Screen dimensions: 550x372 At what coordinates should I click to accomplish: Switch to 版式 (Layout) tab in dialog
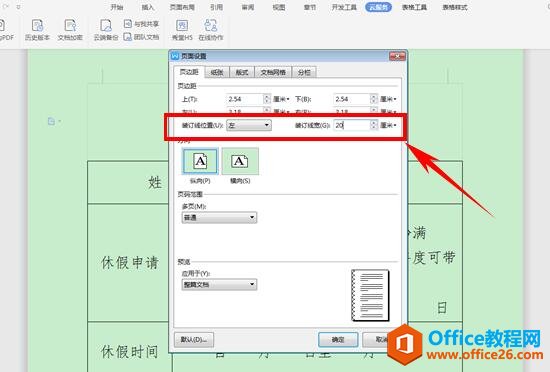(242, 72)
